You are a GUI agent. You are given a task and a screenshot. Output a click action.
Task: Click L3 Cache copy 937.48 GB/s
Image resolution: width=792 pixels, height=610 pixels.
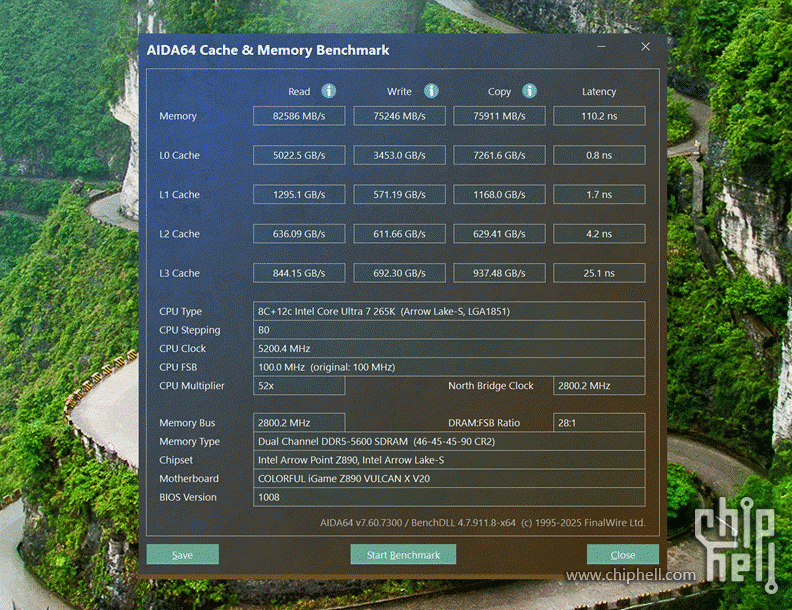click(x=499, y=273)
